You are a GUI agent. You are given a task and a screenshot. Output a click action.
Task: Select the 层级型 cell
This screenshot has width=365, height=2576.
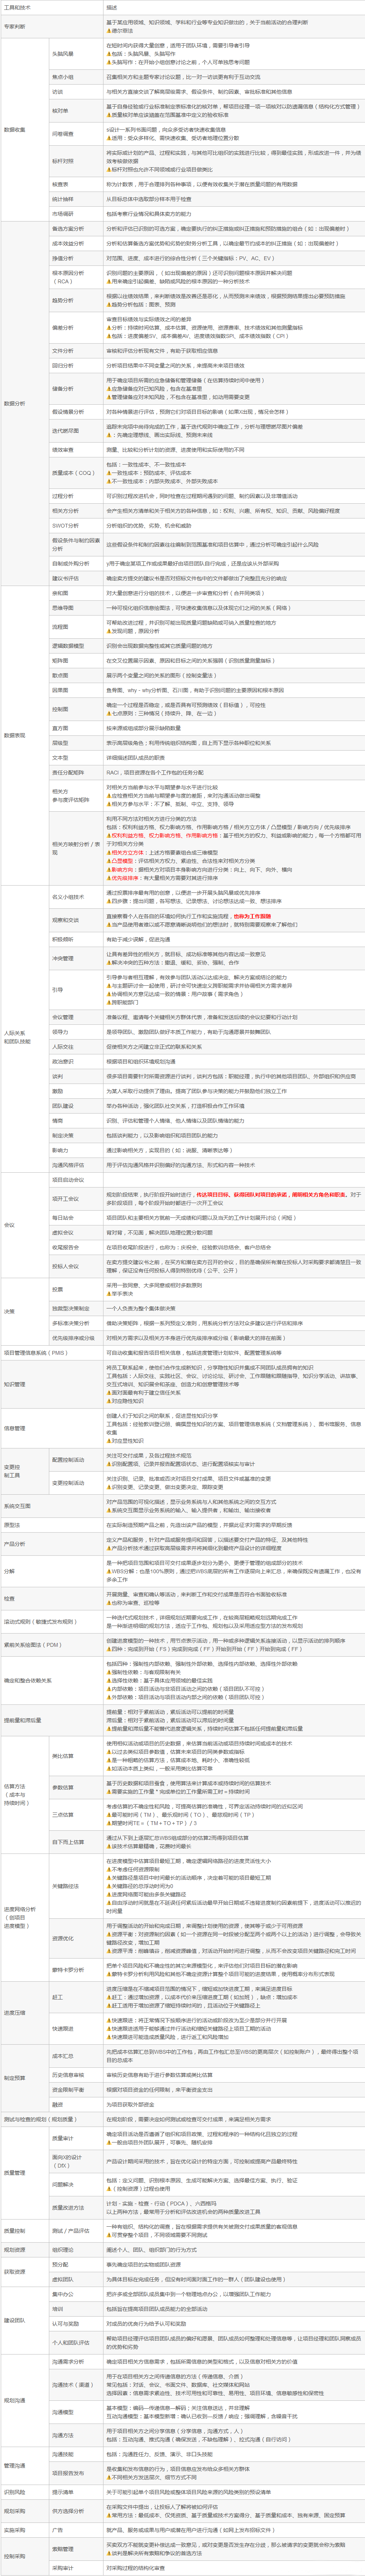76,743
